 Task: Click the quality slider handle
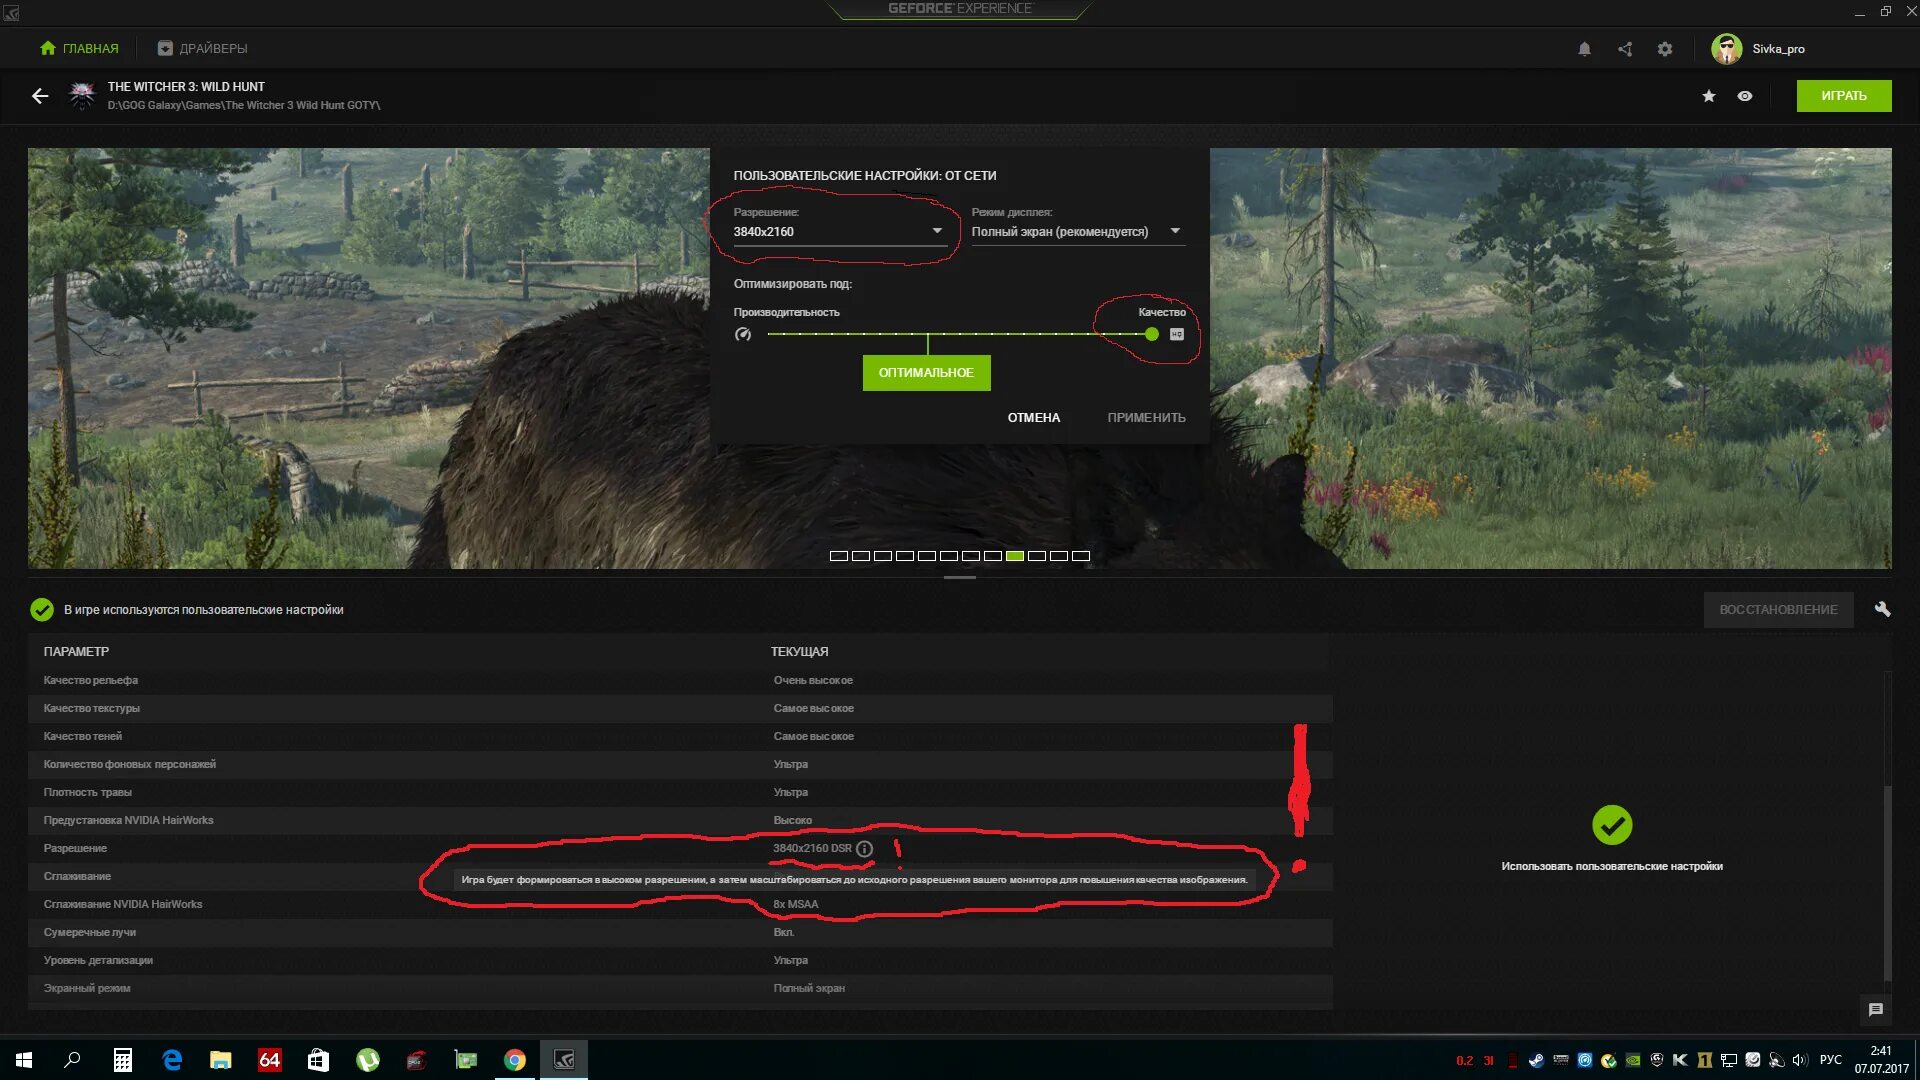tap(1152, 335)
